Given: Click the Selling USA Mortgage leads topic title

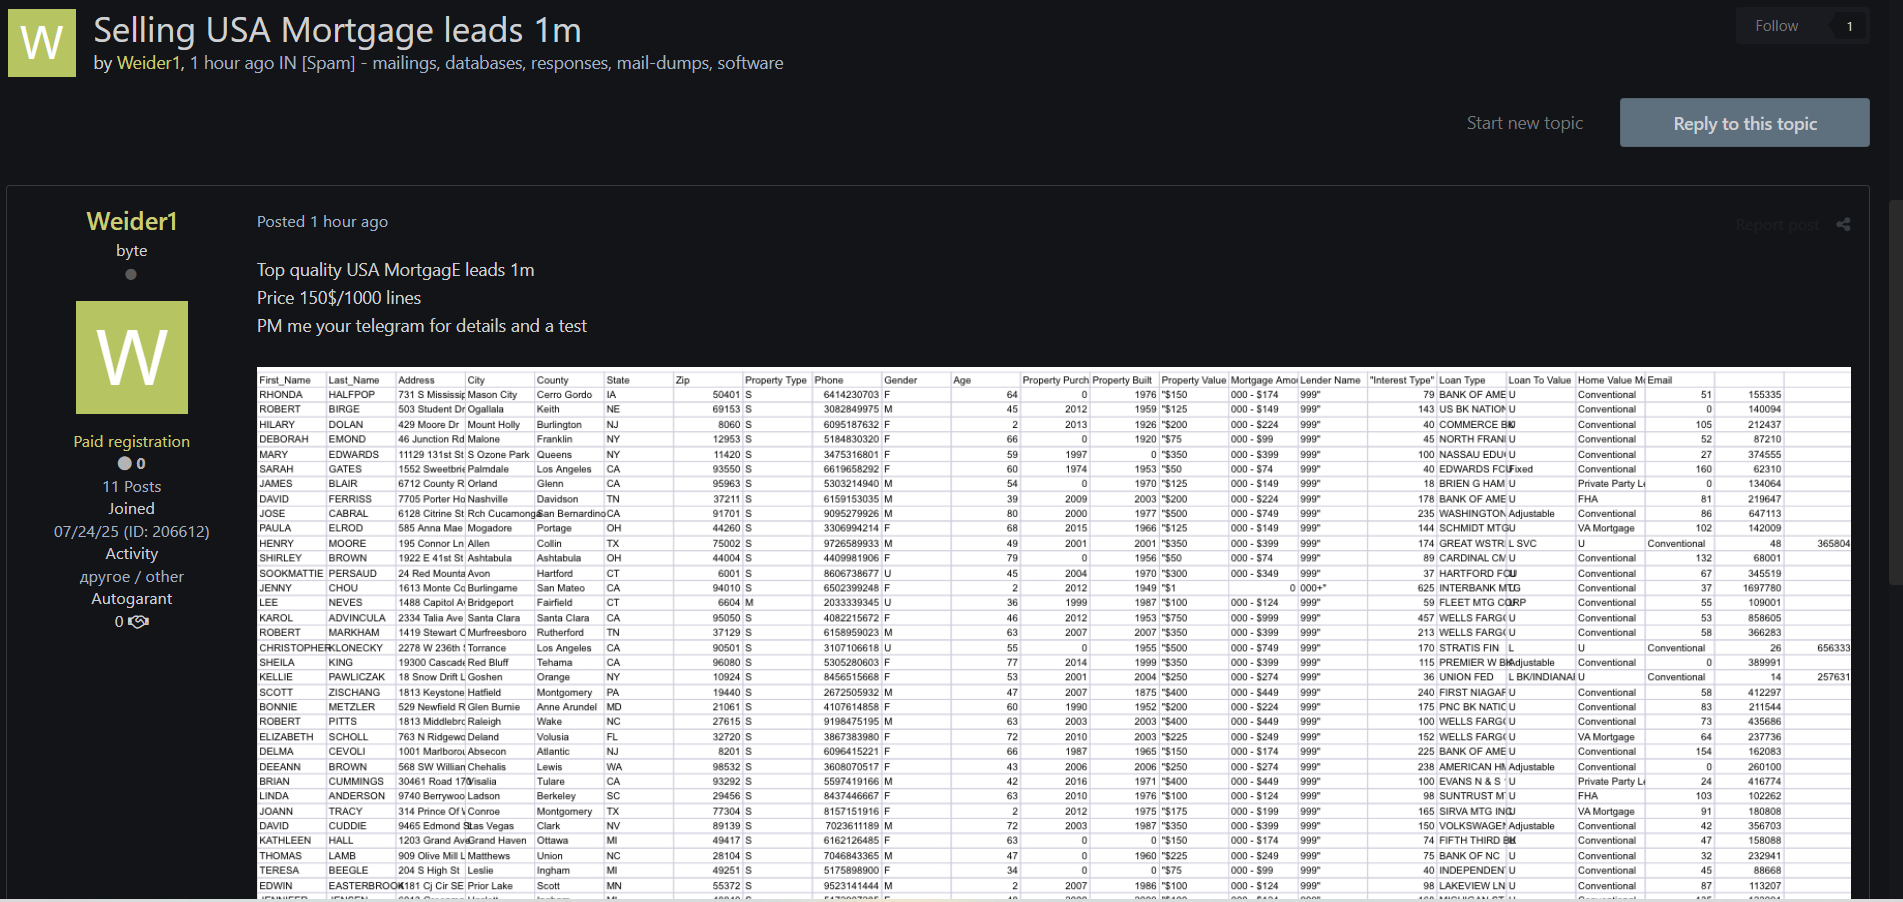Looking at the screenshot, I should [x=337, y=30].
